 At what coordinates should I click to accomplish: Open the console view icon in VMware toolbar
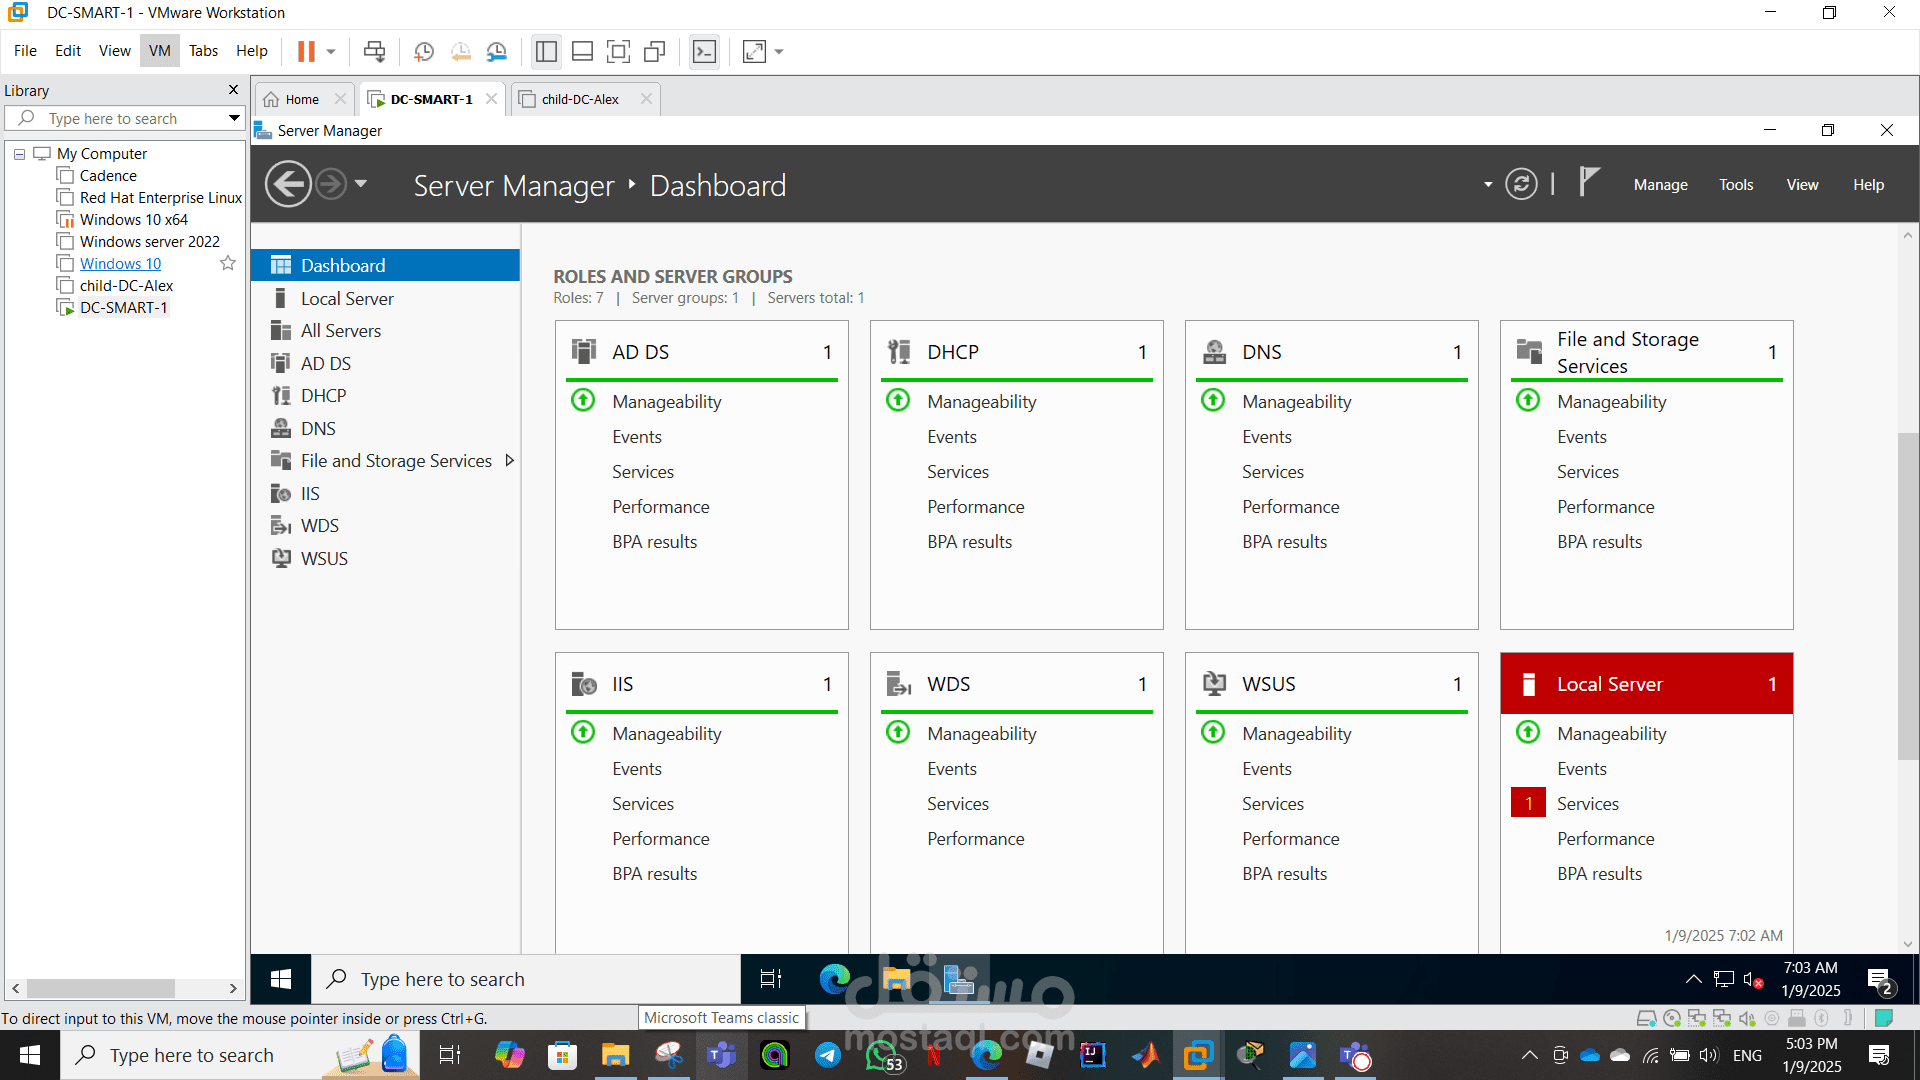coord(704,51)
